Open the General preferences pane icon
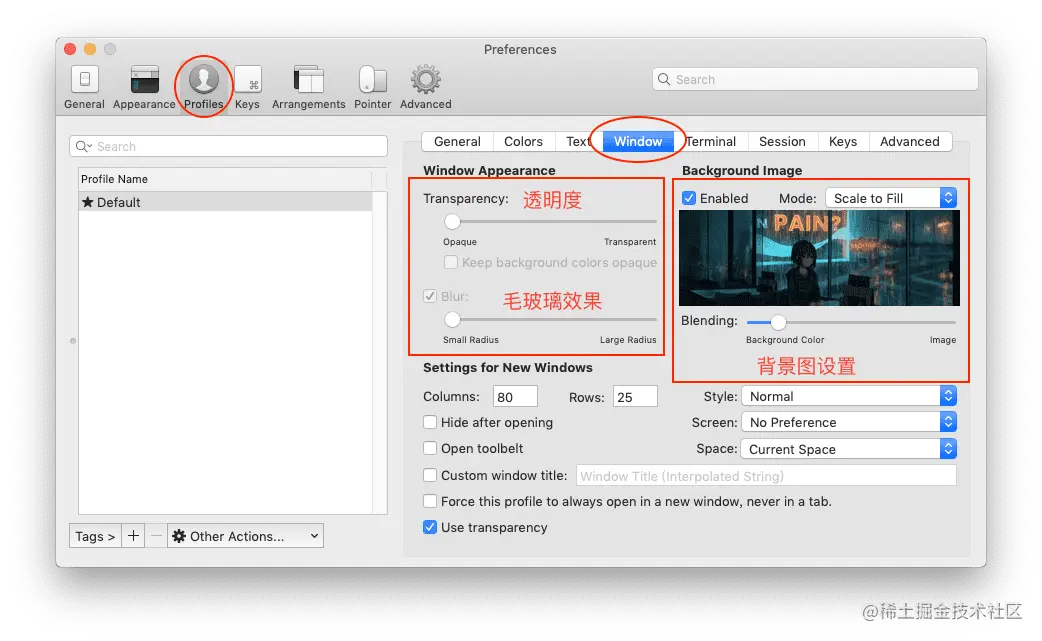Screen dimensions: 1042x641 coord(84,80)
